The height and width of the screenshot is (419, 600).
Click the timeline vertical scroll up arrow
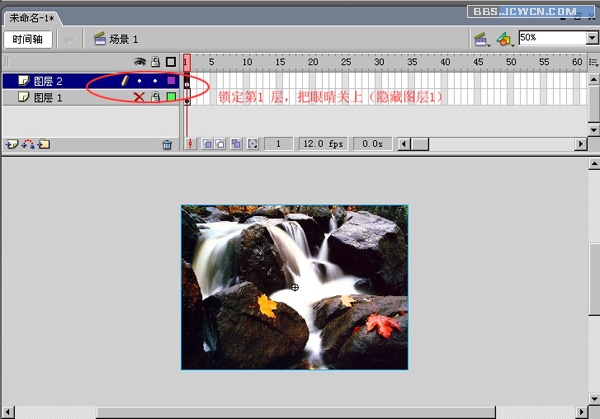pos(593,79)
